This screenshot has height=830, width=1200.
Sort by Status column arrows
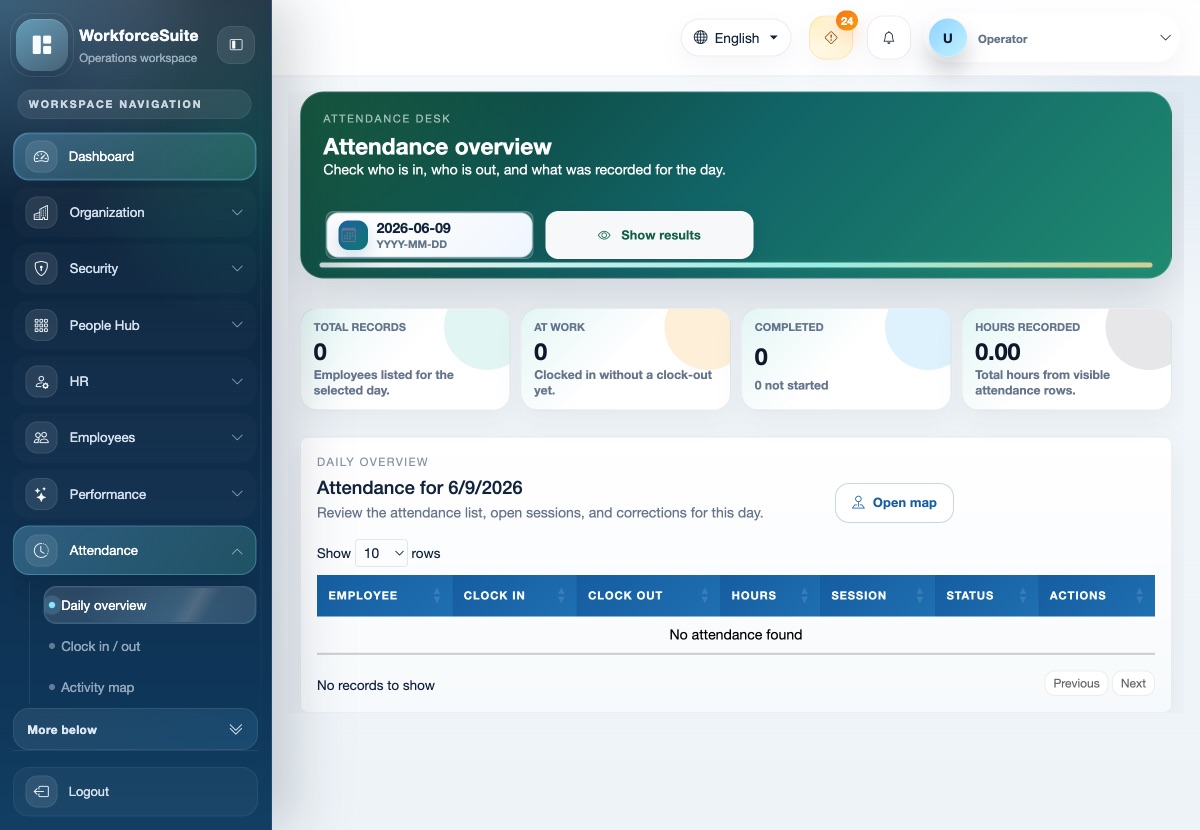tap(1023, 596)
